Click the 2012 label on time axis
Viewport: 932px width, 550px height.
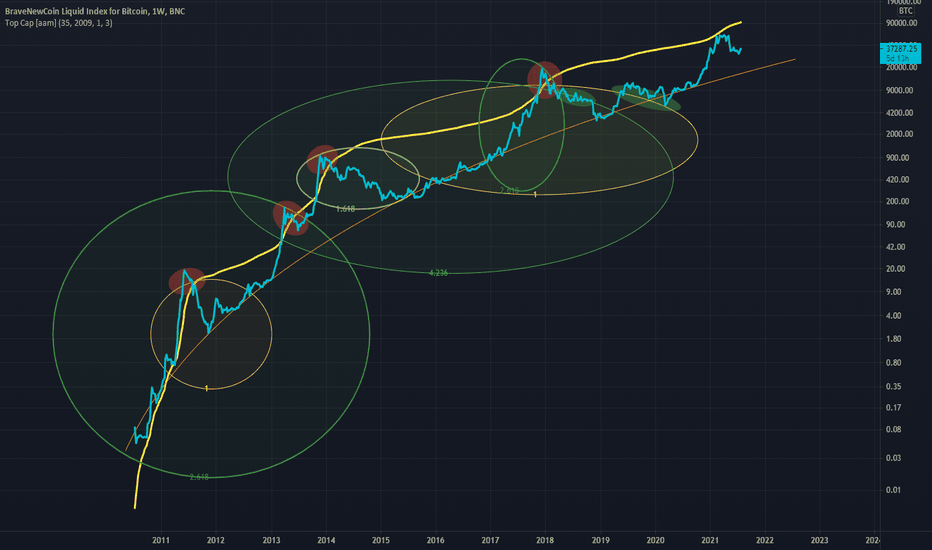(216, 540)
